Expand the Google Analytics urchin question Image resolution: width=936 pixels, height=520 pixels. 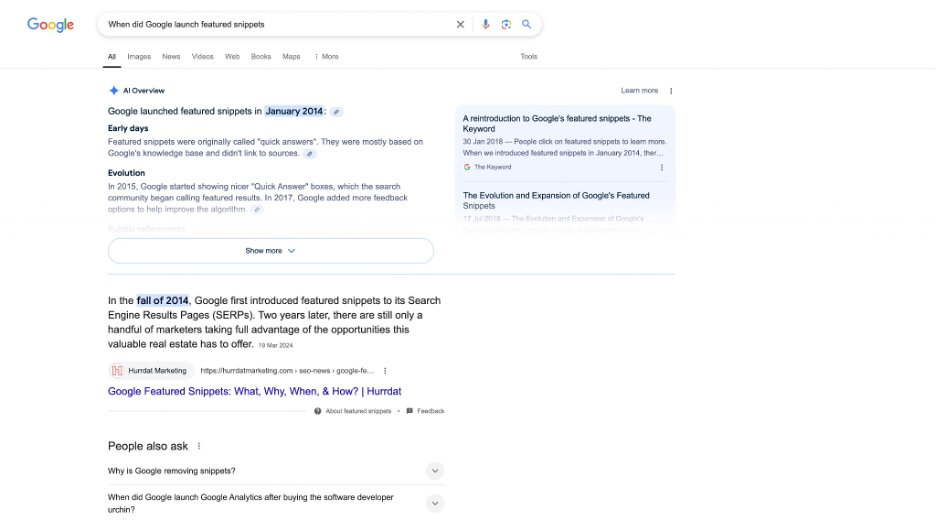click(x=434, y=503)
